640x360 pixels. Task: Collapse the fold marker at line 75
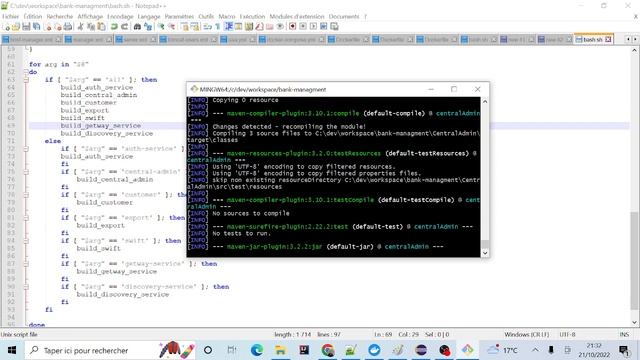coord(26,172)
